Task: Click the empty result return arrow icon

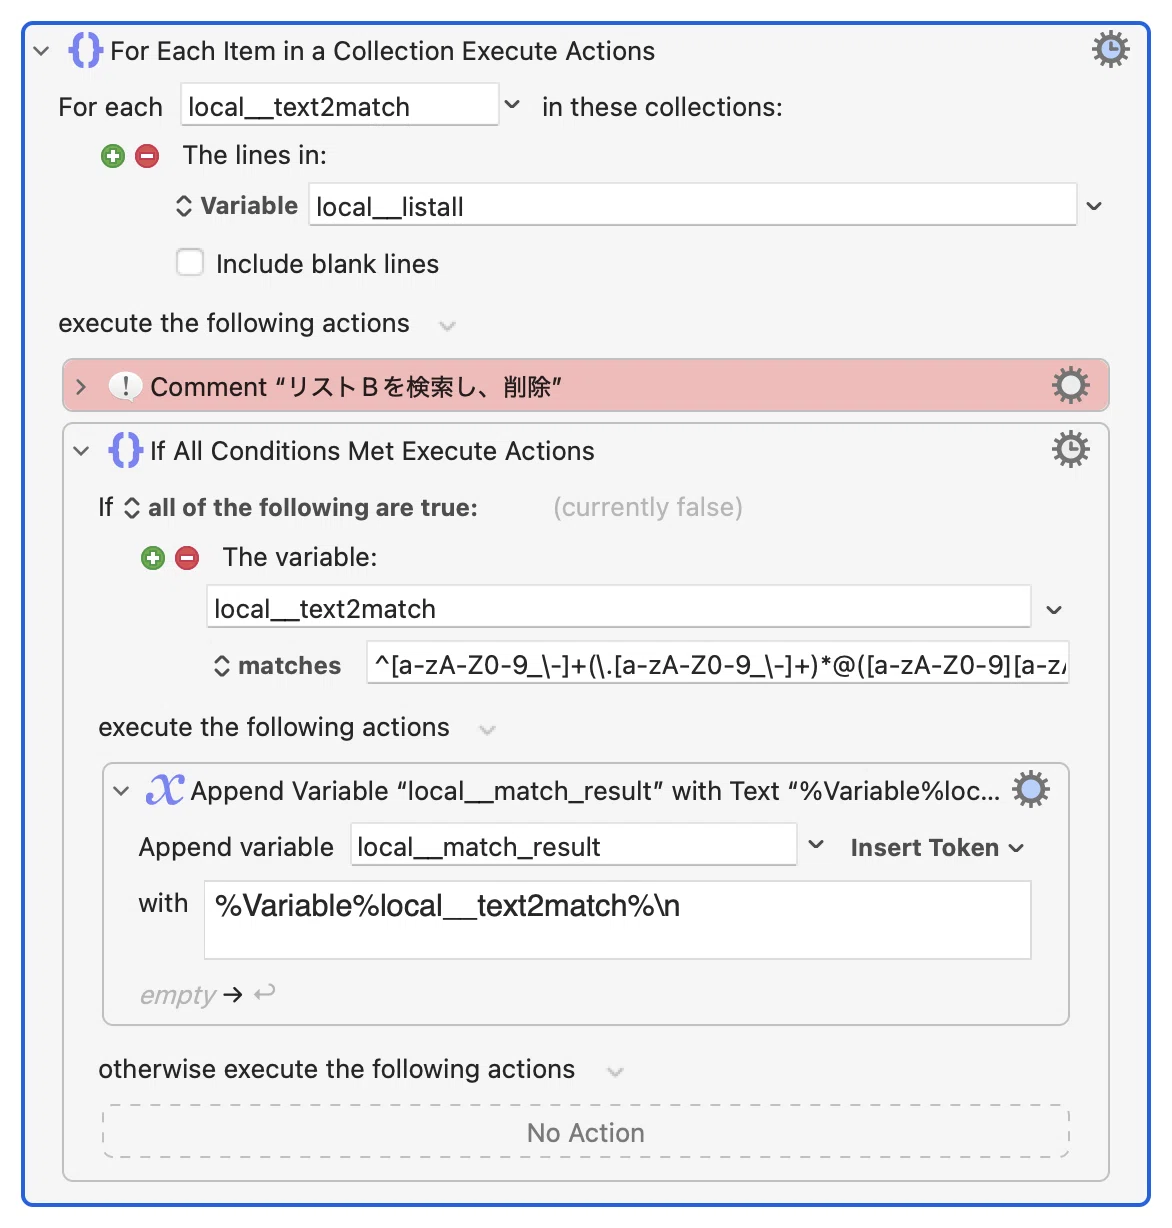Action: tap(264, 993)
